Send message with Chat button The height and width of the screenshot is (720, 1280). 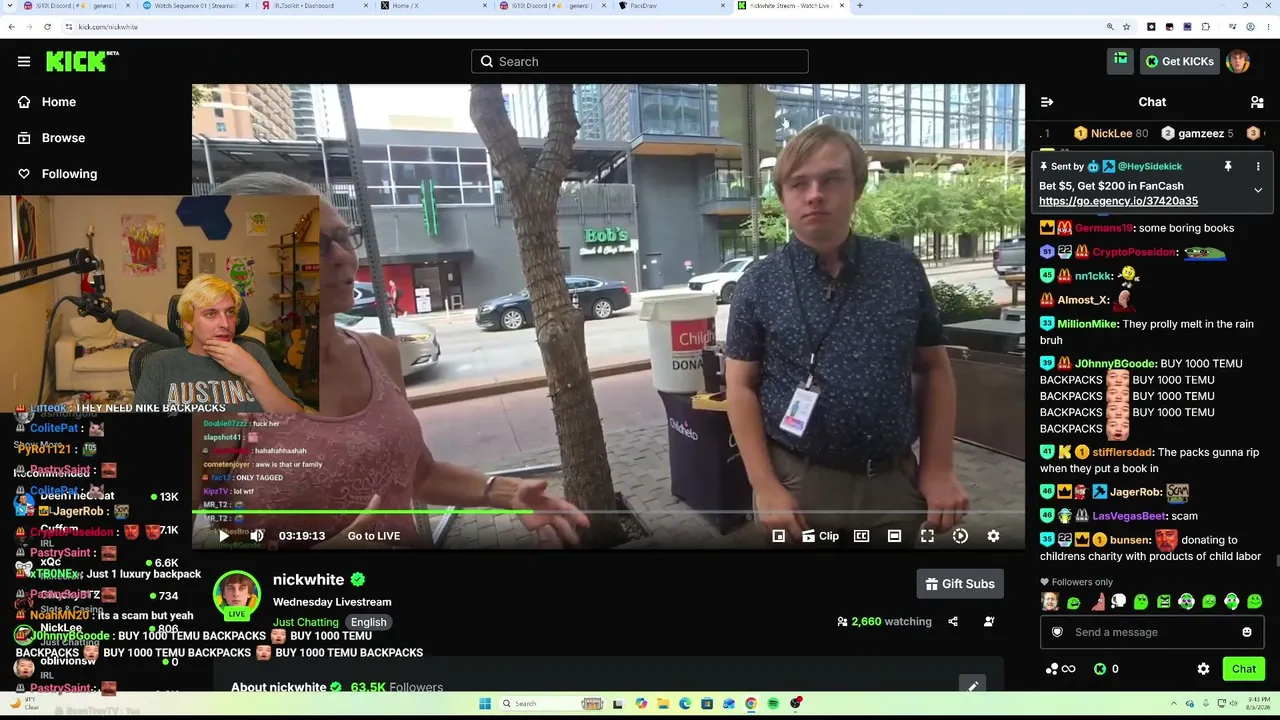pos(1244,669)
